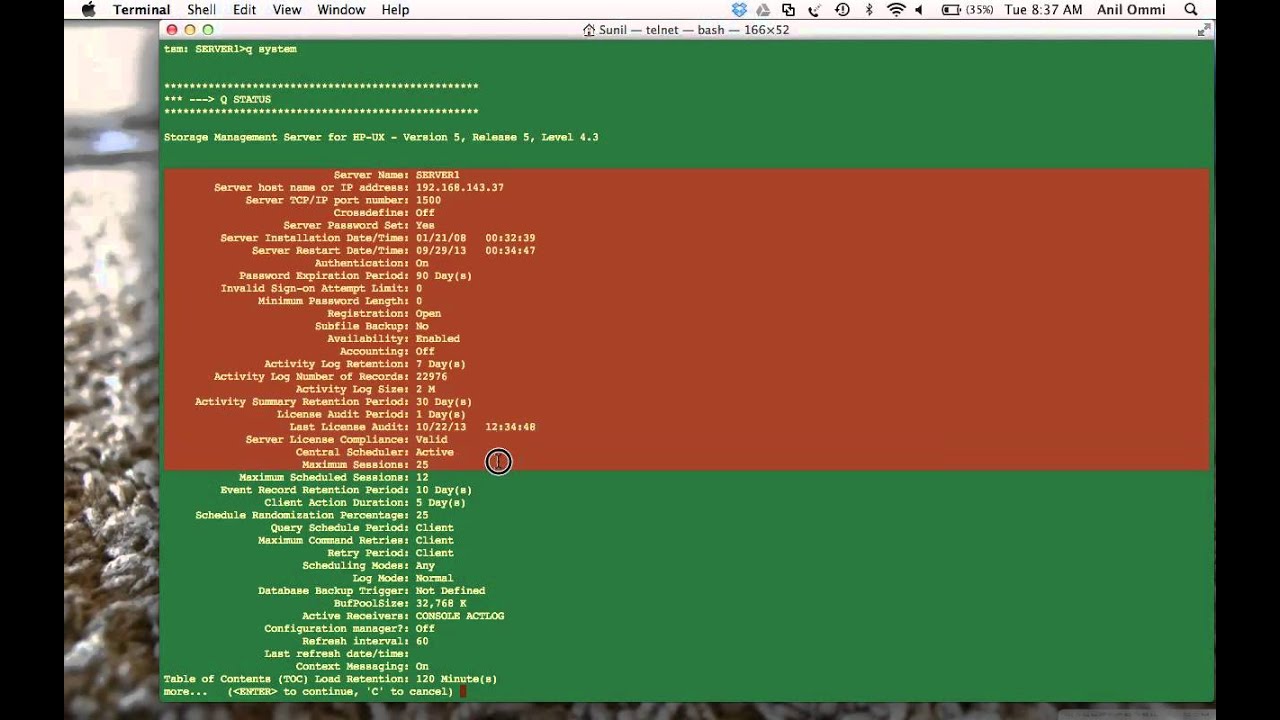Viewport: 1280px width, 720px height.
Task: Click the clock showing Tue 8:37 AM
Action: pos(1043,10)
